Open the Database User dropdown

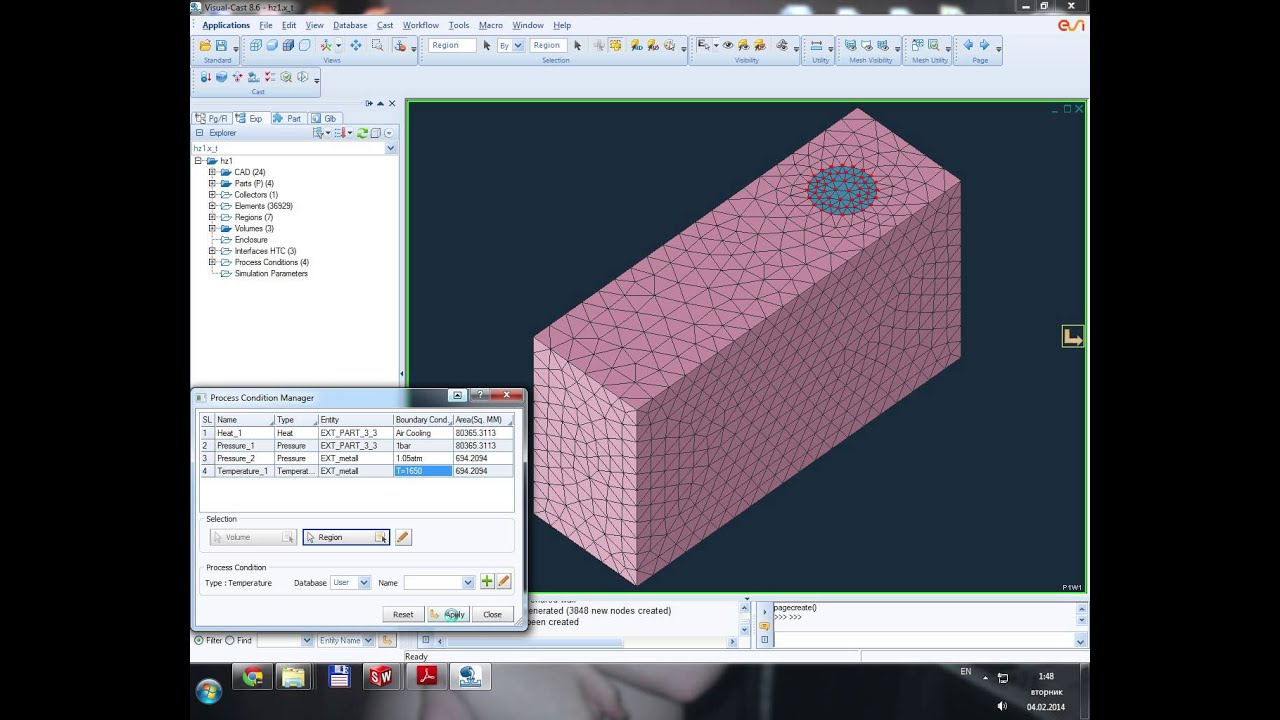point(364,582)
